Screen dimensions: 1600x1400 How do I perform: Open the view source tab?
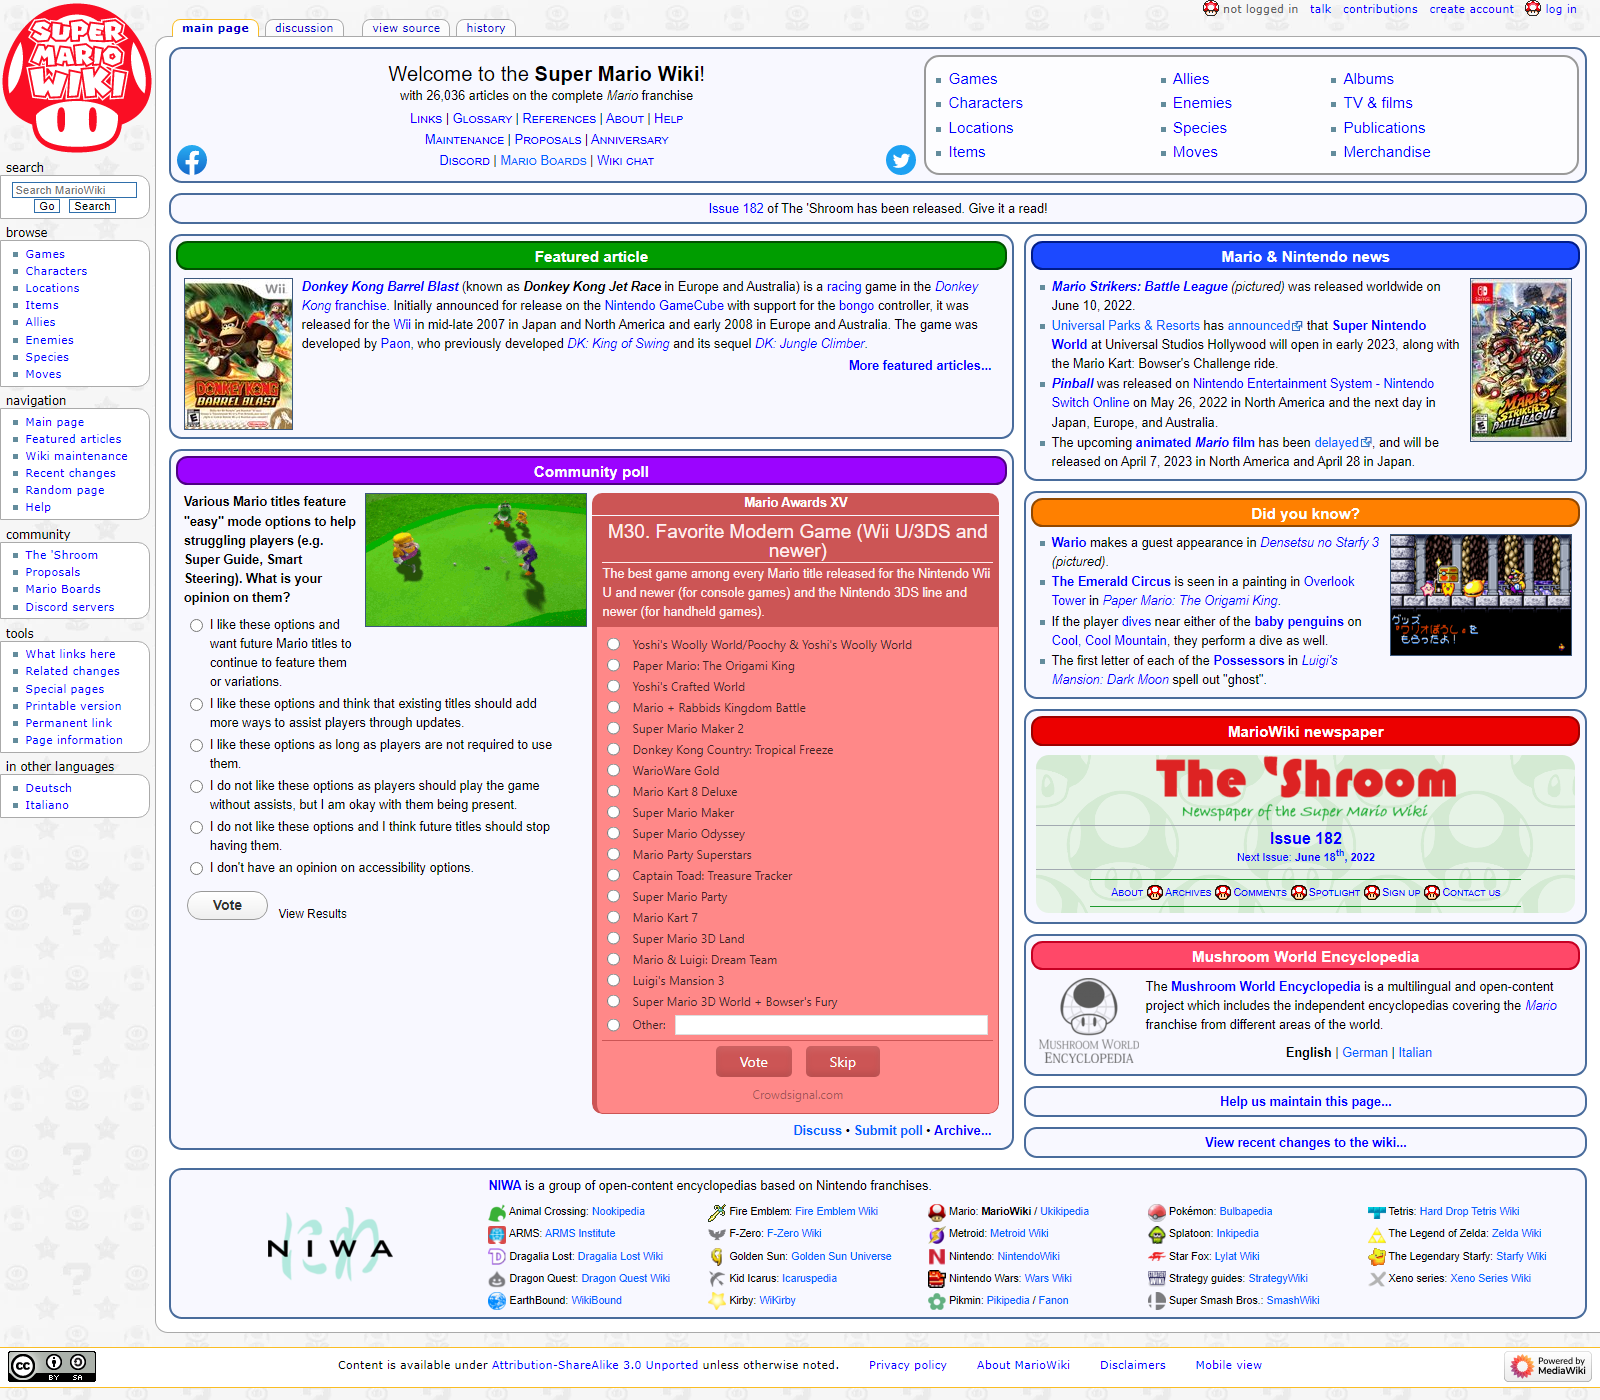(406, 28)
